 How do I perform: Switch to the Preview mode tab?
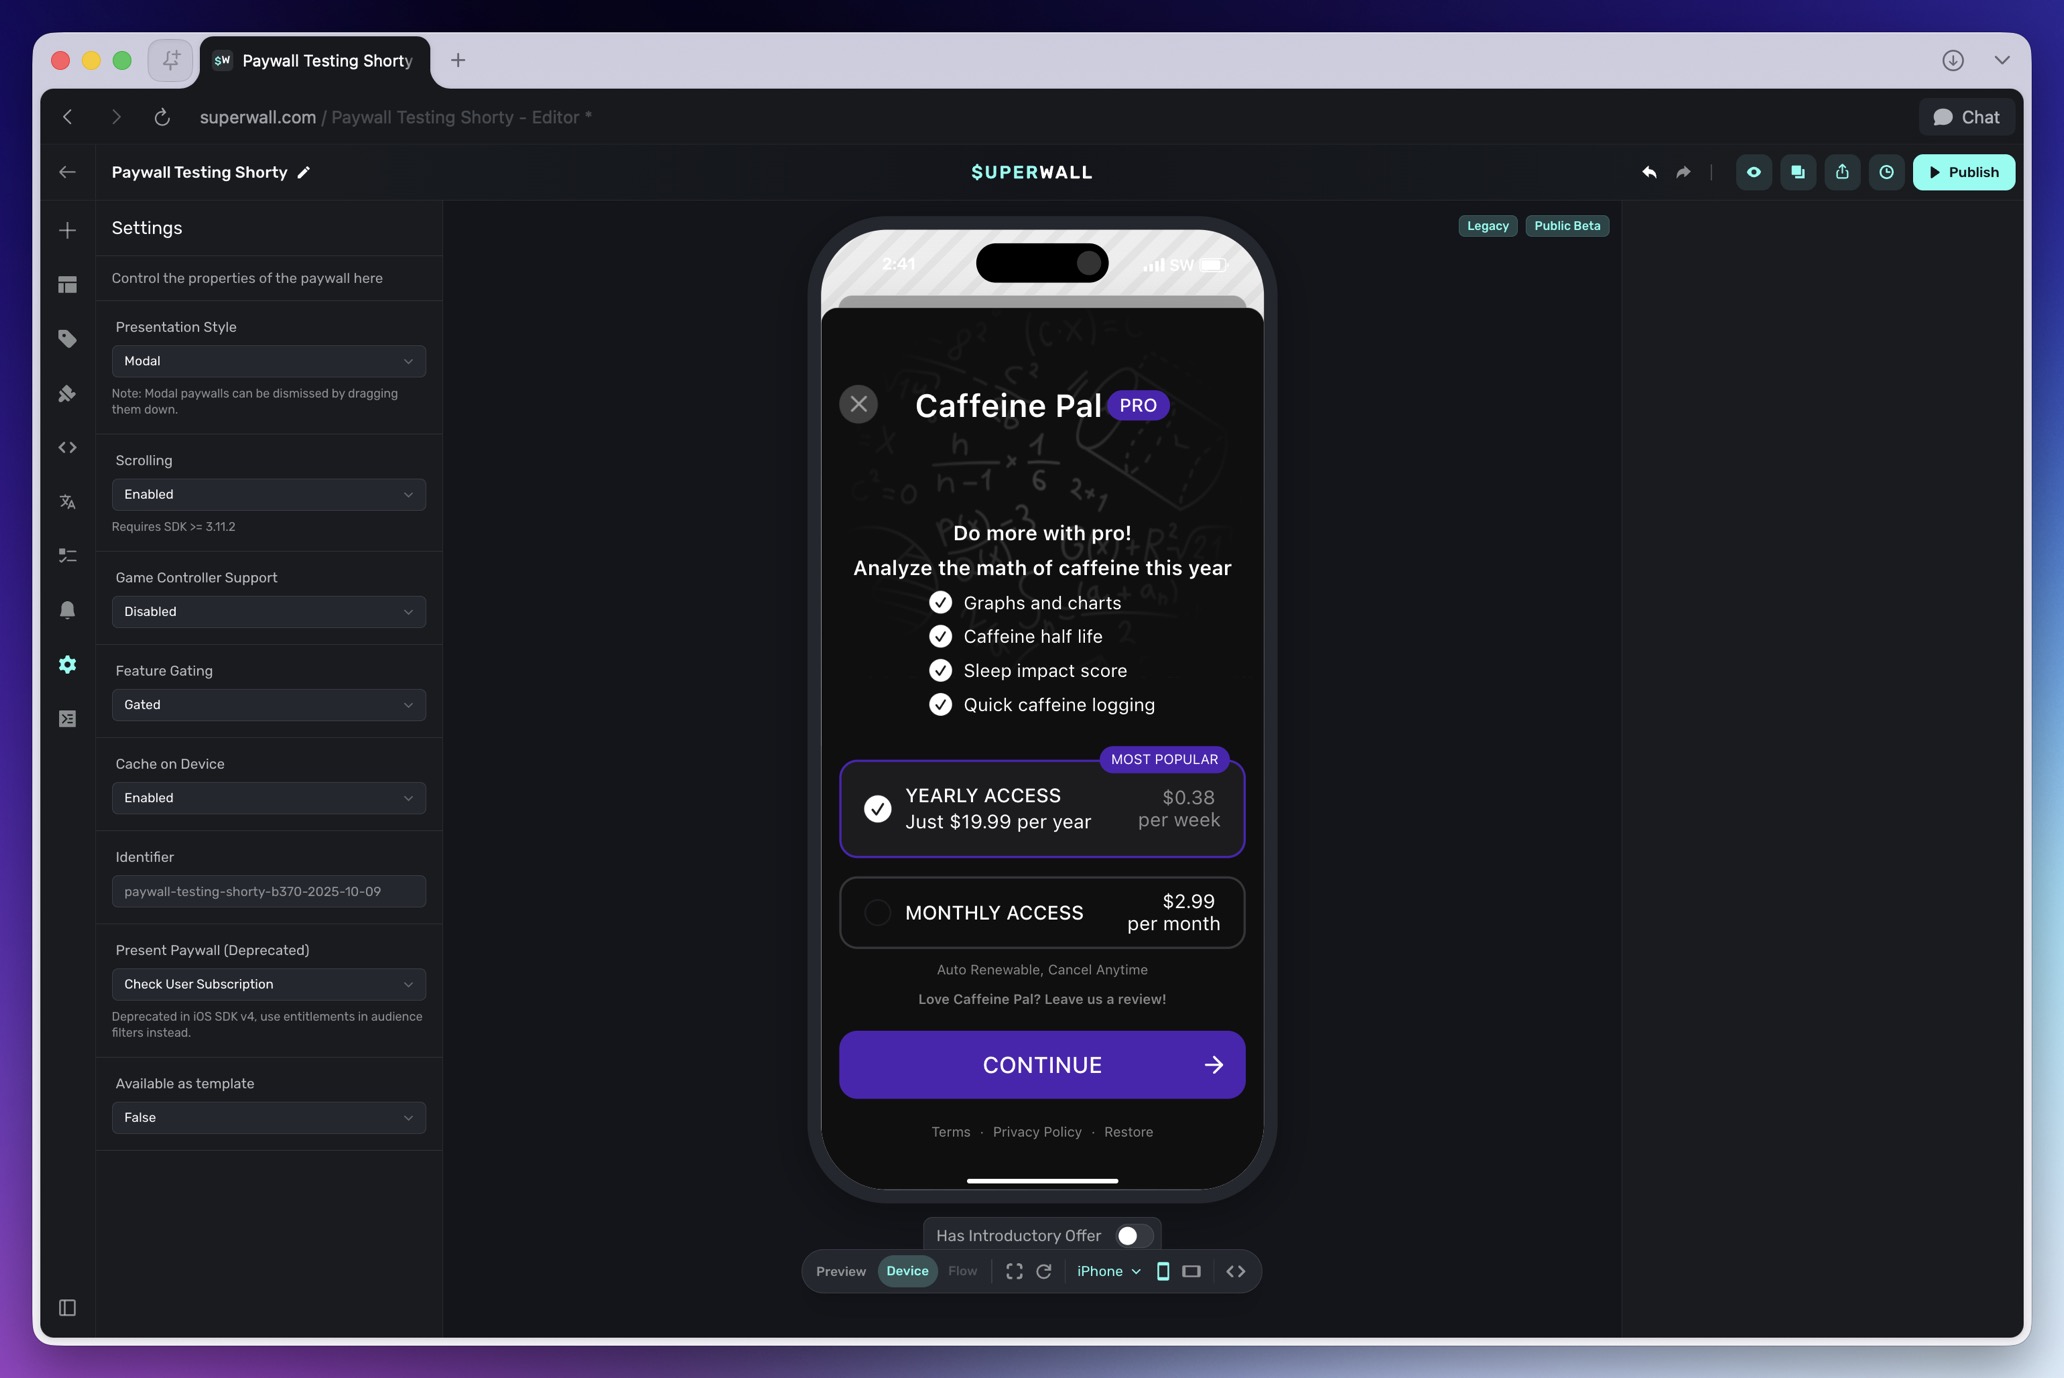[841, 1271]
